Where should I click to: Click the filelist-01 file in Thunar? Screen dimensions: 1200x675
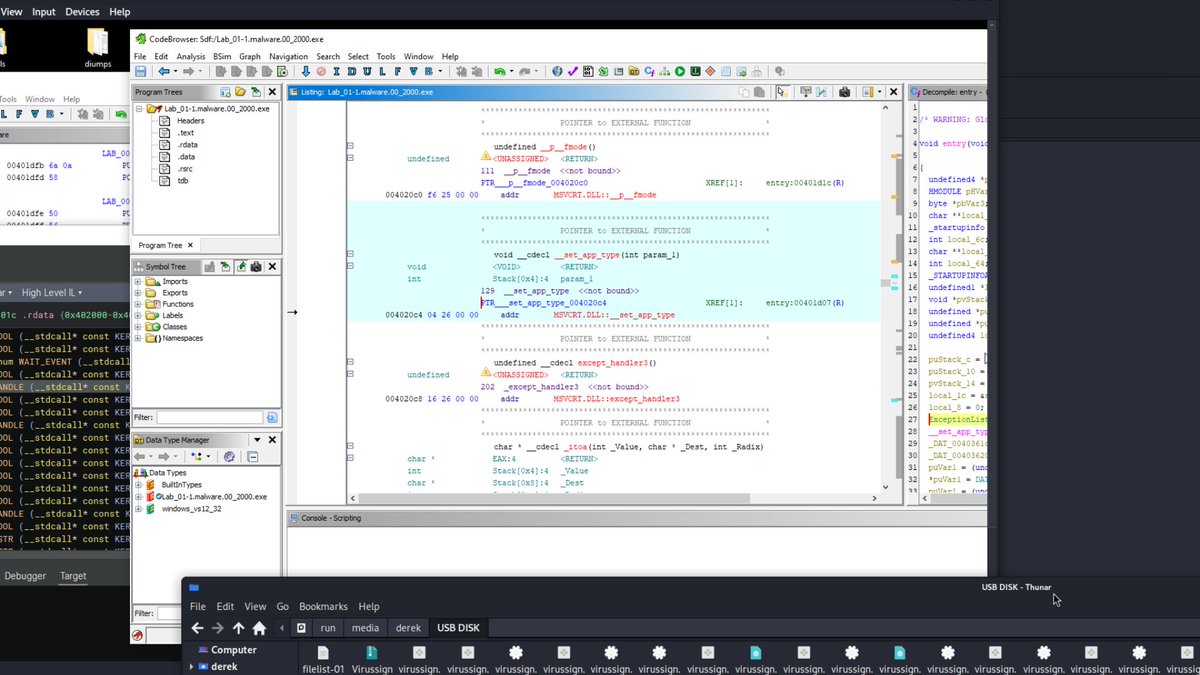point(323,660)
